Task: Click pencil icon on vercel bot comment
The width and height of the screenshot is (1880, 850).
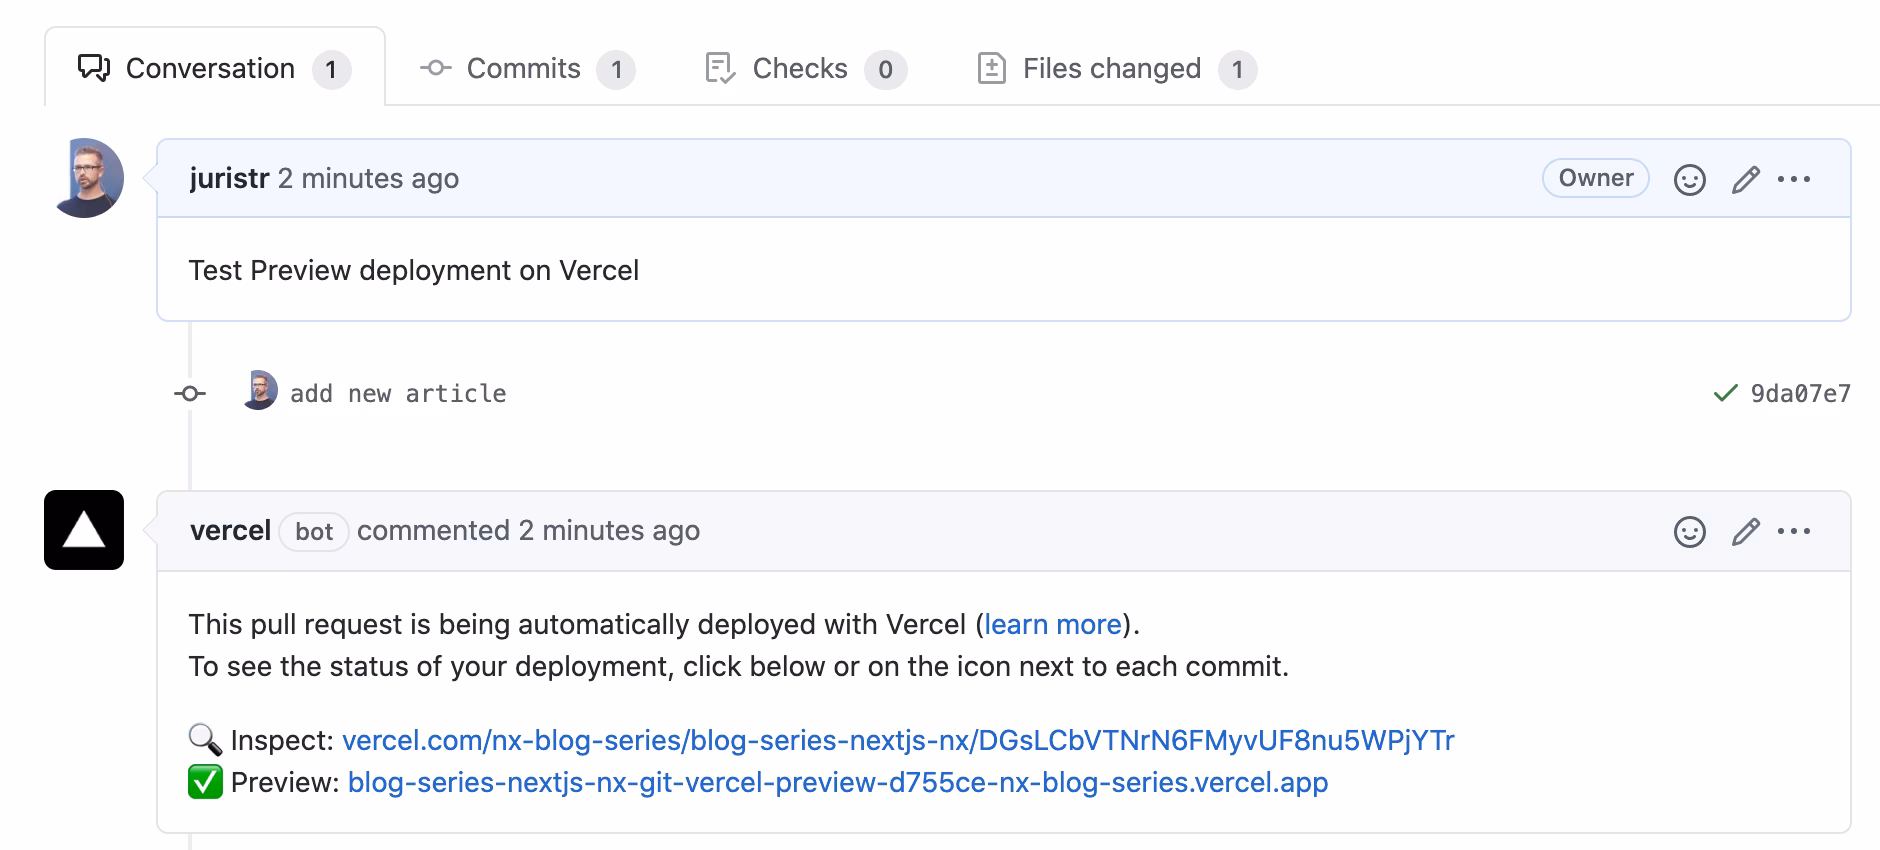Action: pos(1745,532)
